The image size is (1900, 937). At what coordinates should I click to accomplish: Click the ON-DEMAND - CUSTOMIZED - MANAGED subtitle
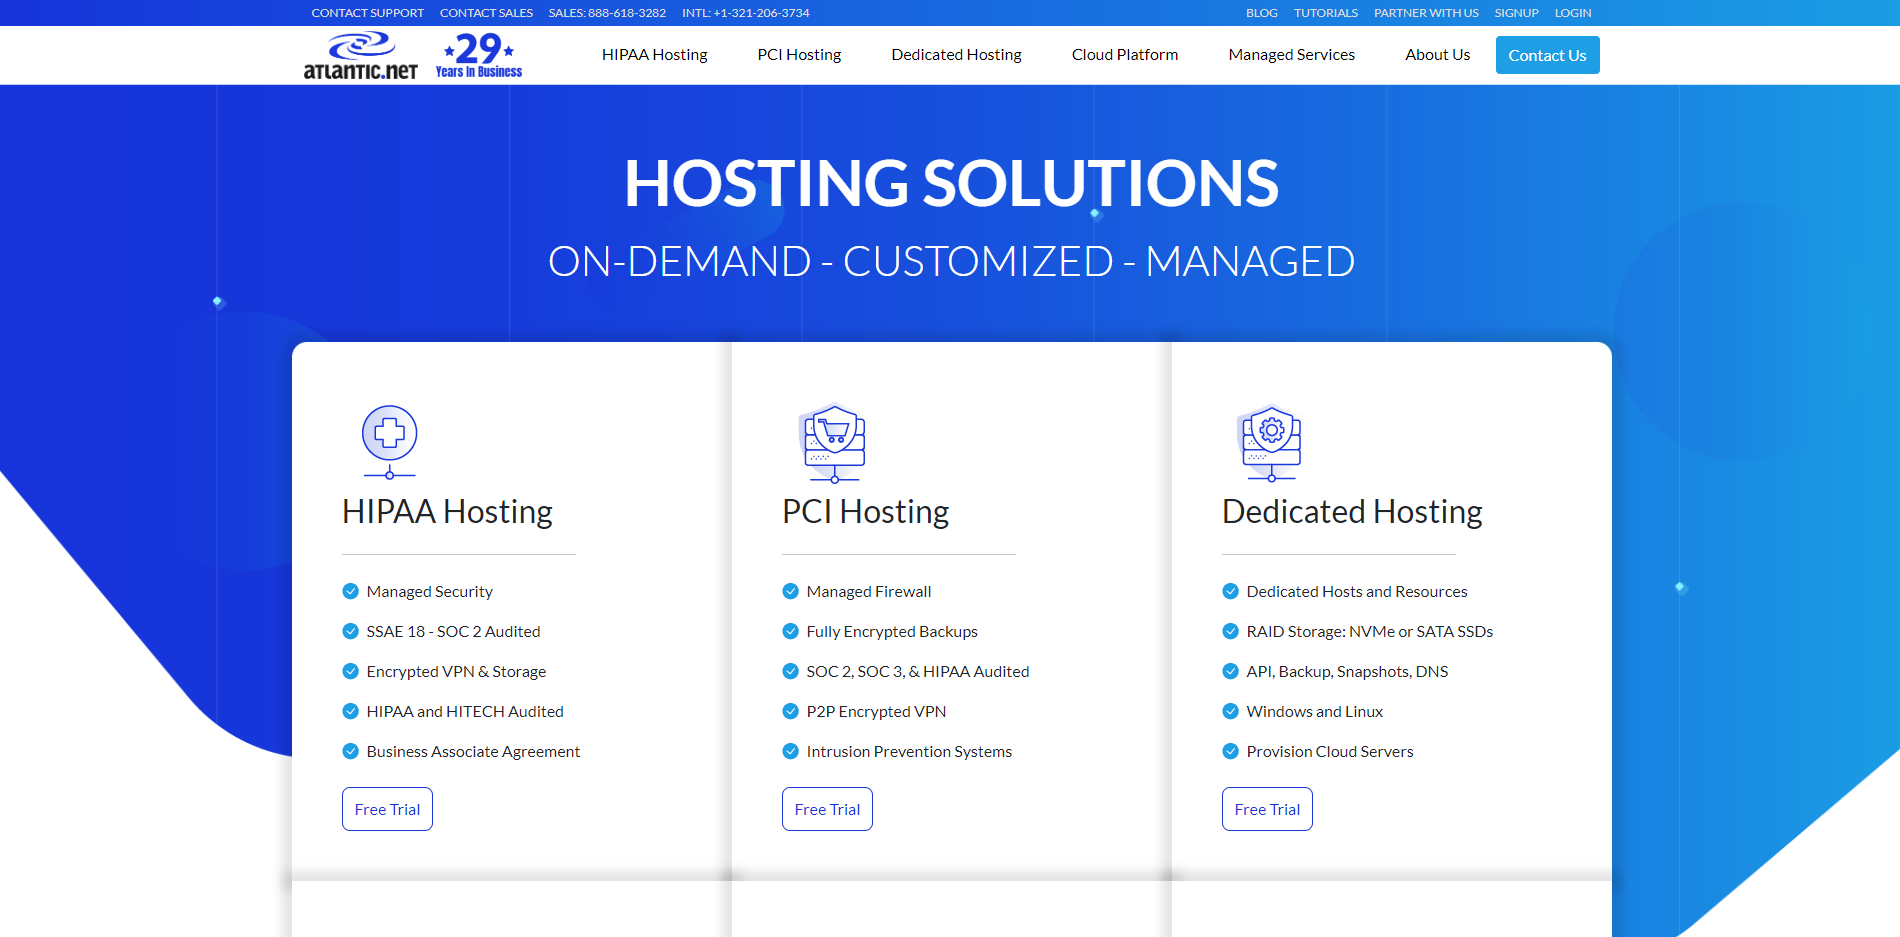951,262
